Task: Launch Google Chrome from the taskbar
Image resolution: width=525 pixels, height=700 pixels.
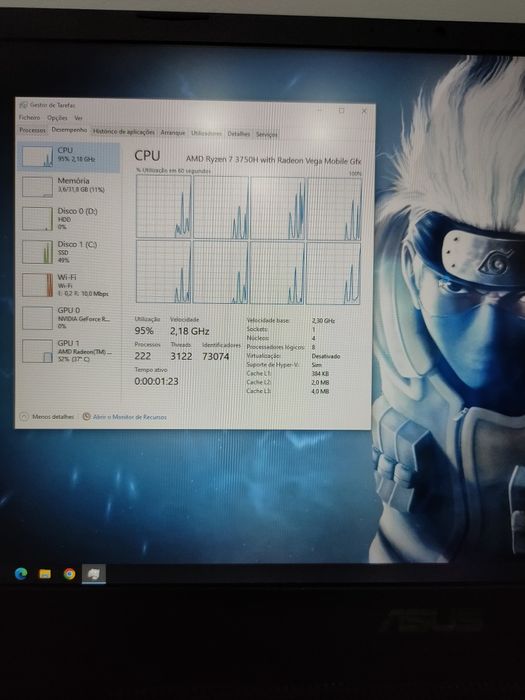Action: [69, 574]
